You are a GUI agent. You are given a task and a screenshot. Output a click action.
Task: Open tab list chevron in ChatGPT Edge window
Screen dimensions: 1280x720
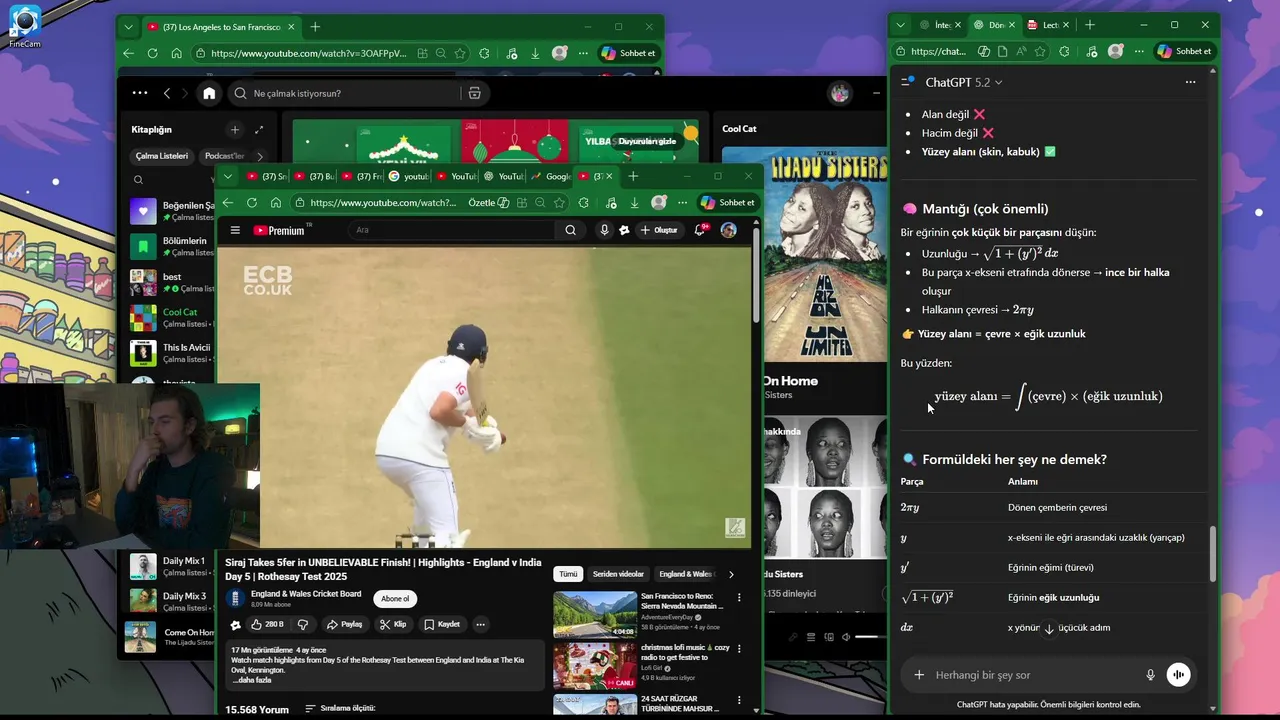tap(900, 25)
